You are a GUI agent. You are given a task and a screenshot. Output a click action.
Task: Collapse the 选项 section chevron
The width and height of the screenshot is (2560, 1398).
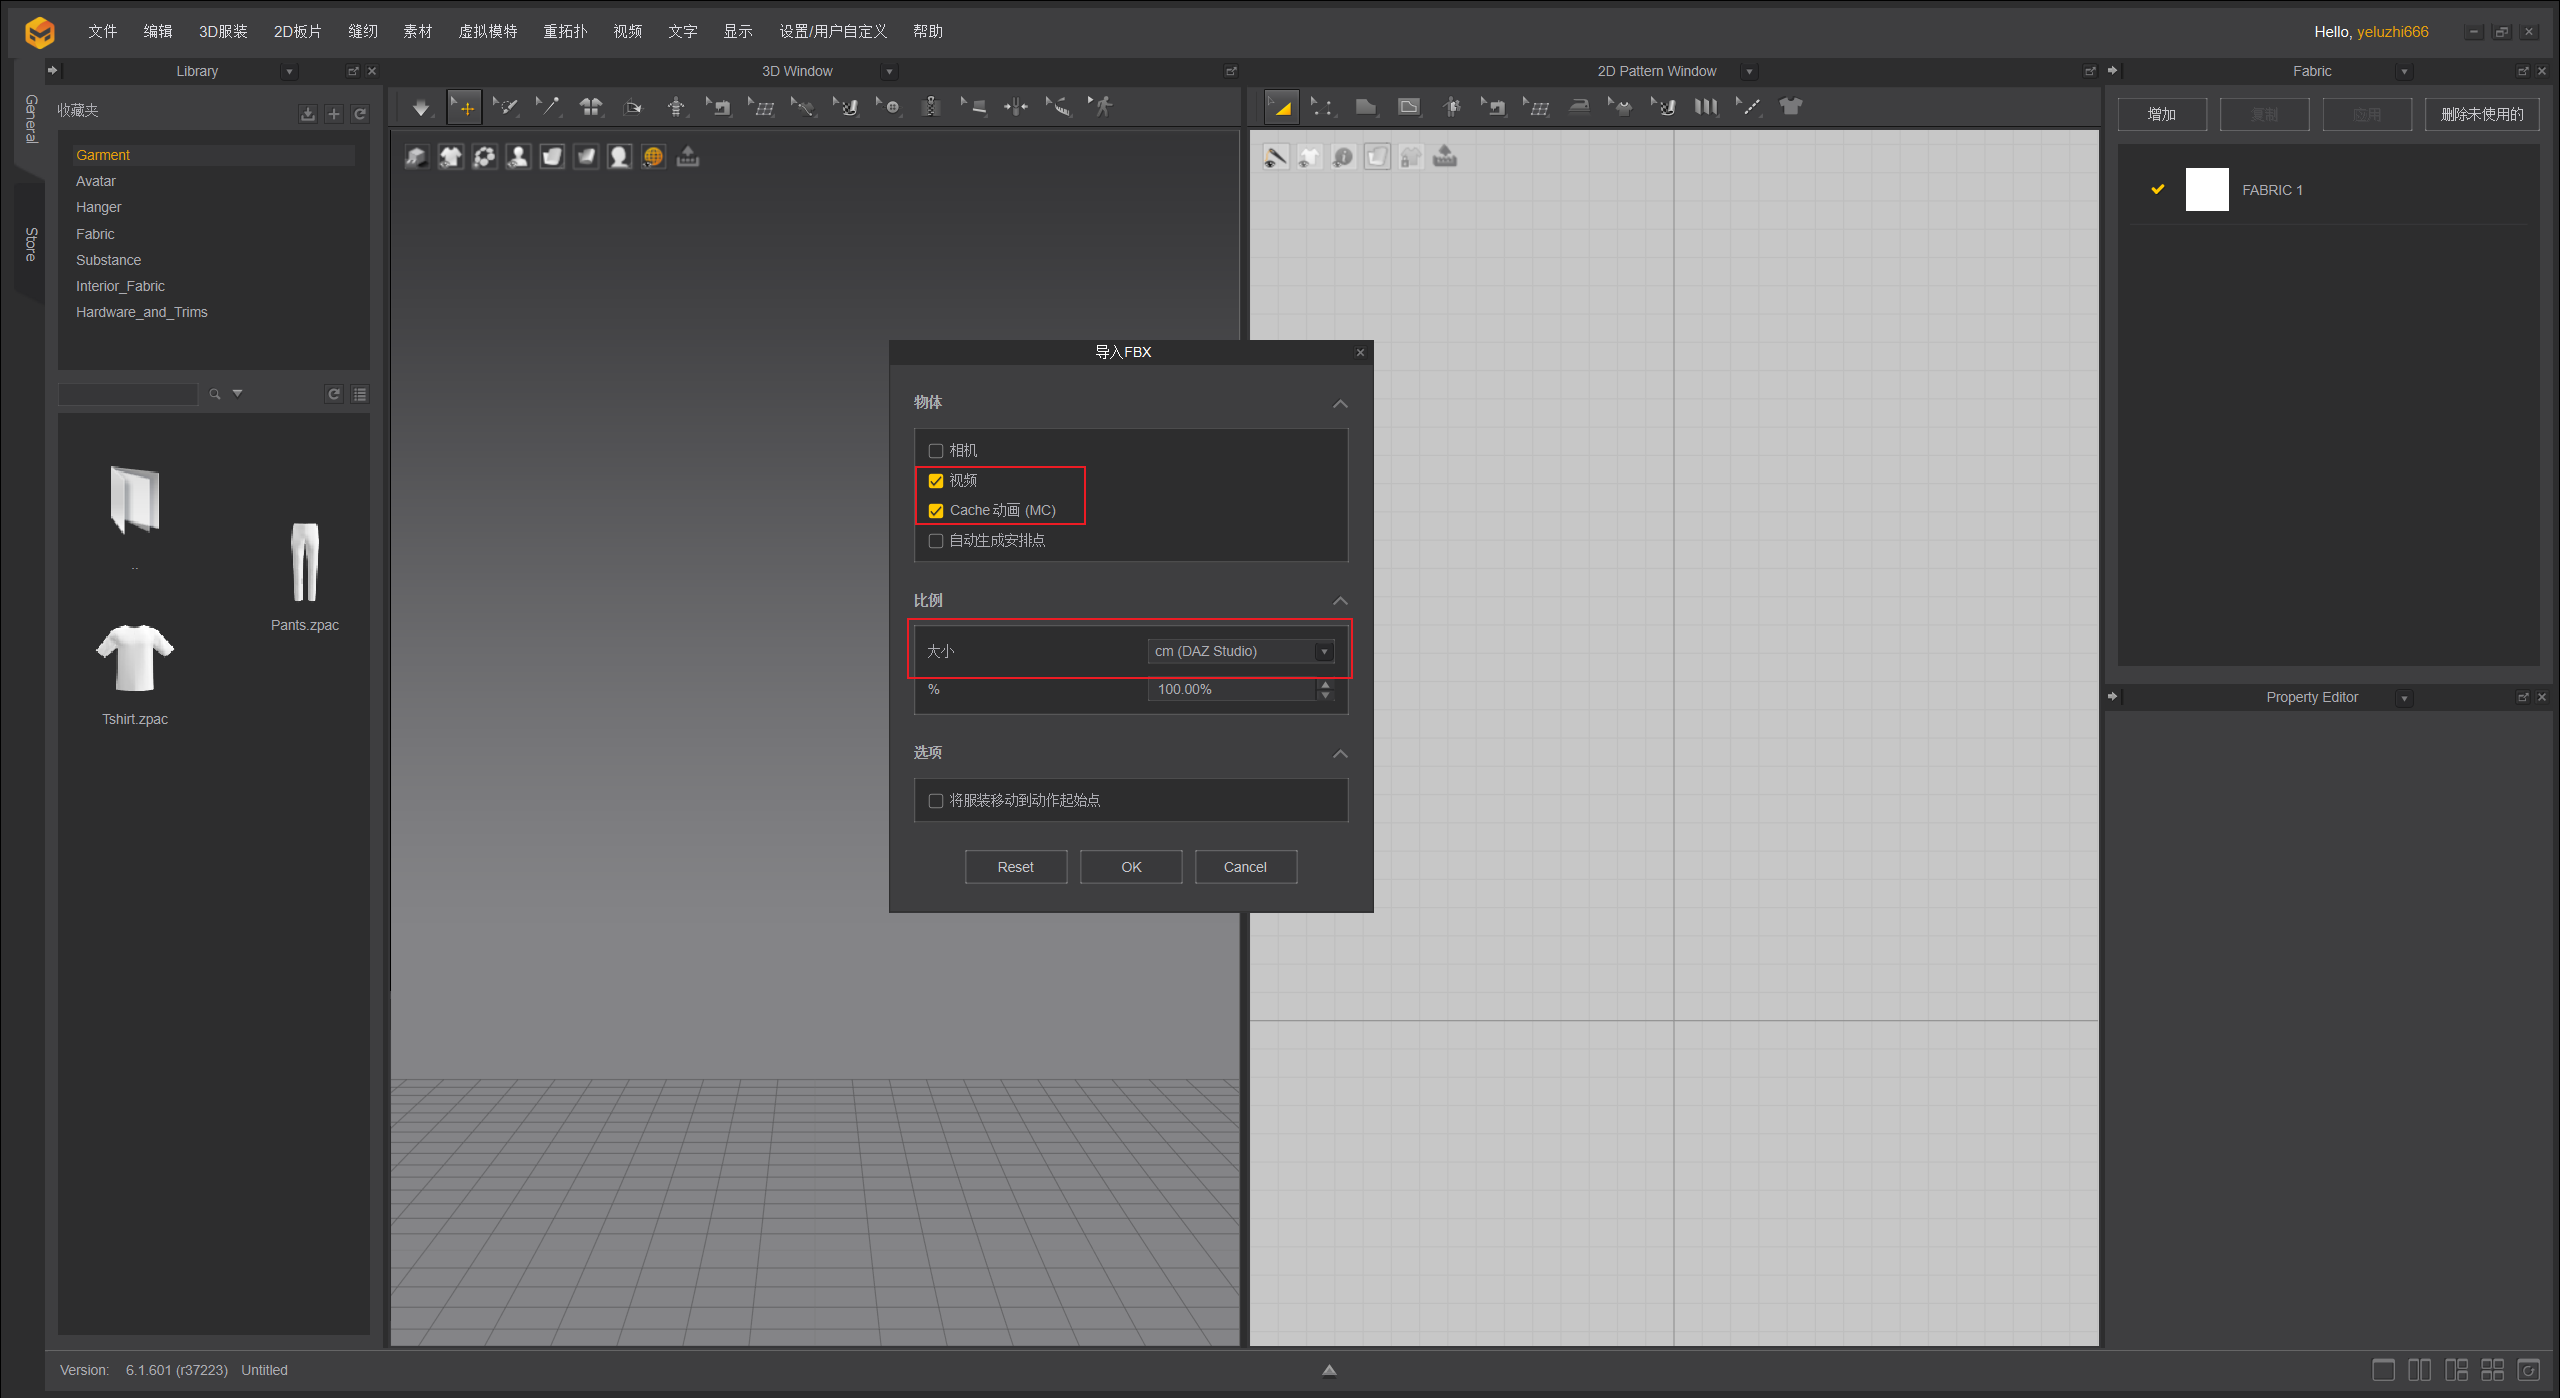click(x=1340, y=753)
